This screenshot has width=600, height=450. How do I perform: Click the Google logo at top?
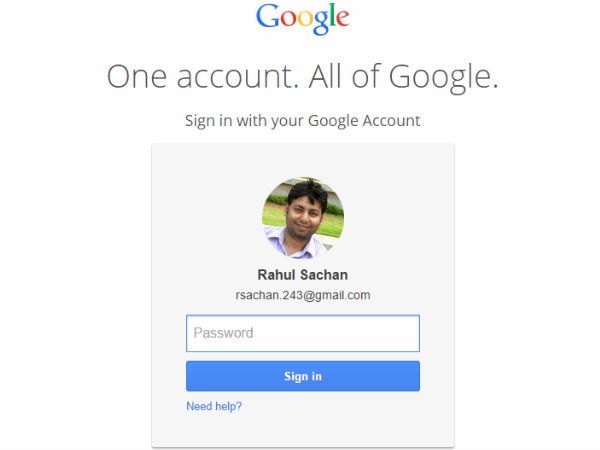(x=302, y=18)
